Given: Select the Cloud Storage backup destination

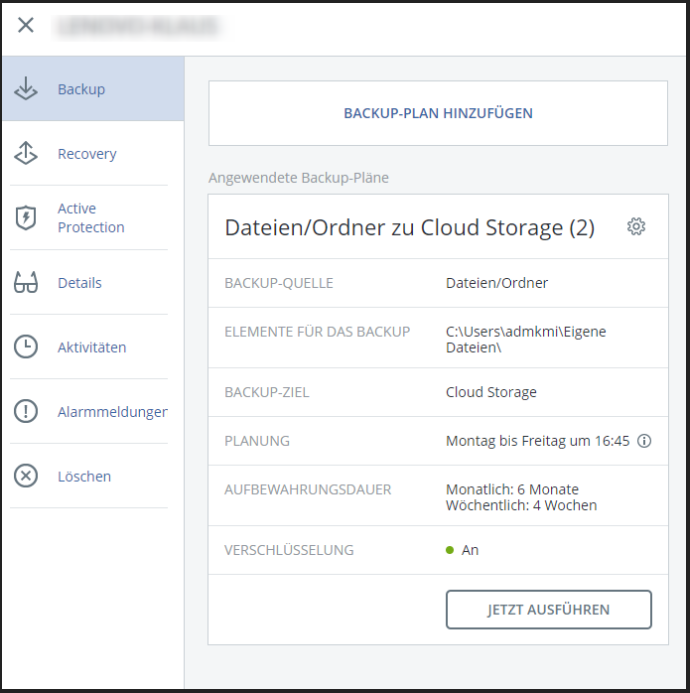Looking at the screenshot, I should [491, 392].
